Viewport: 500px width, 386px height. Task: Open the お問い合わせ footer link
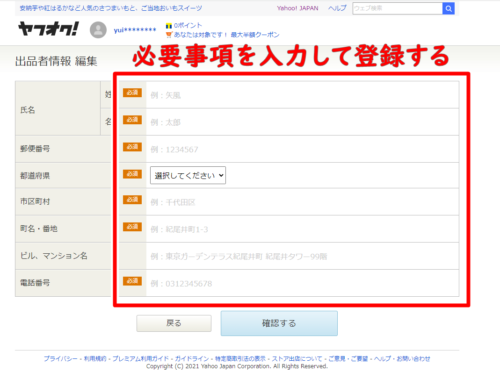413,359
